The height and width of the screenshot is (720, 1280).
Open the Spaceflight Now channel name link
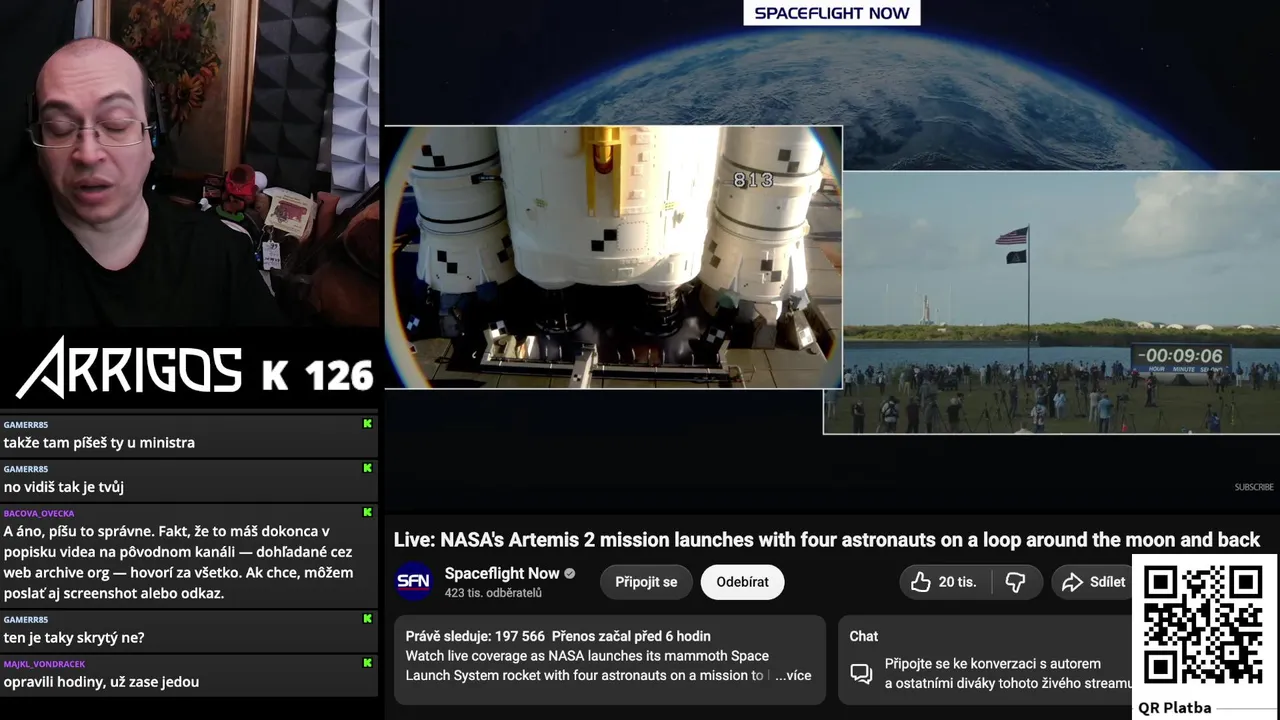click(x=502, y=573)
